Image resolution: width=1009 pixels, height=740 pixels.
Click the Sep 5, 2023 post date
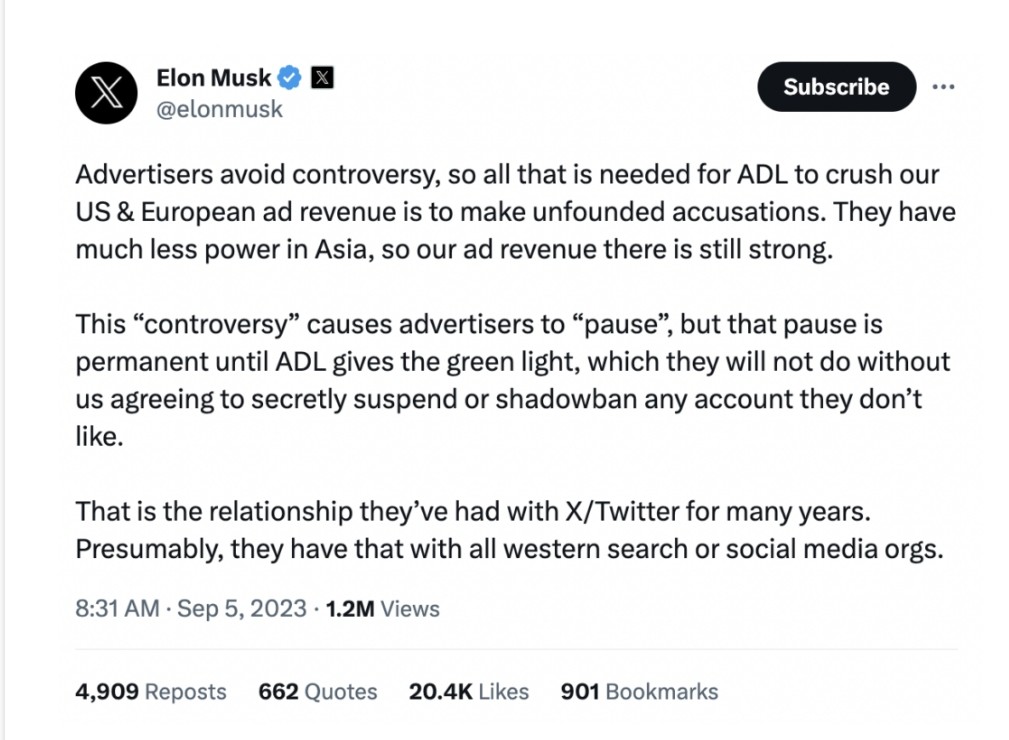point(241,608)
